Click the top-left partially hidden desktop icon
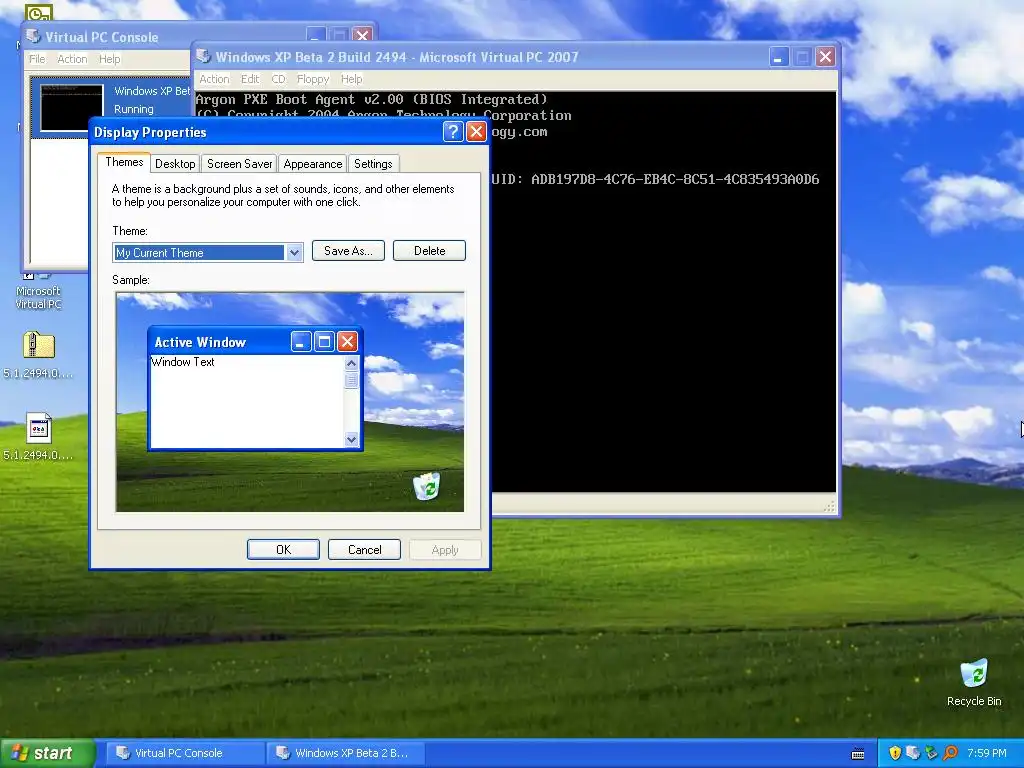 tap(39, 12)
